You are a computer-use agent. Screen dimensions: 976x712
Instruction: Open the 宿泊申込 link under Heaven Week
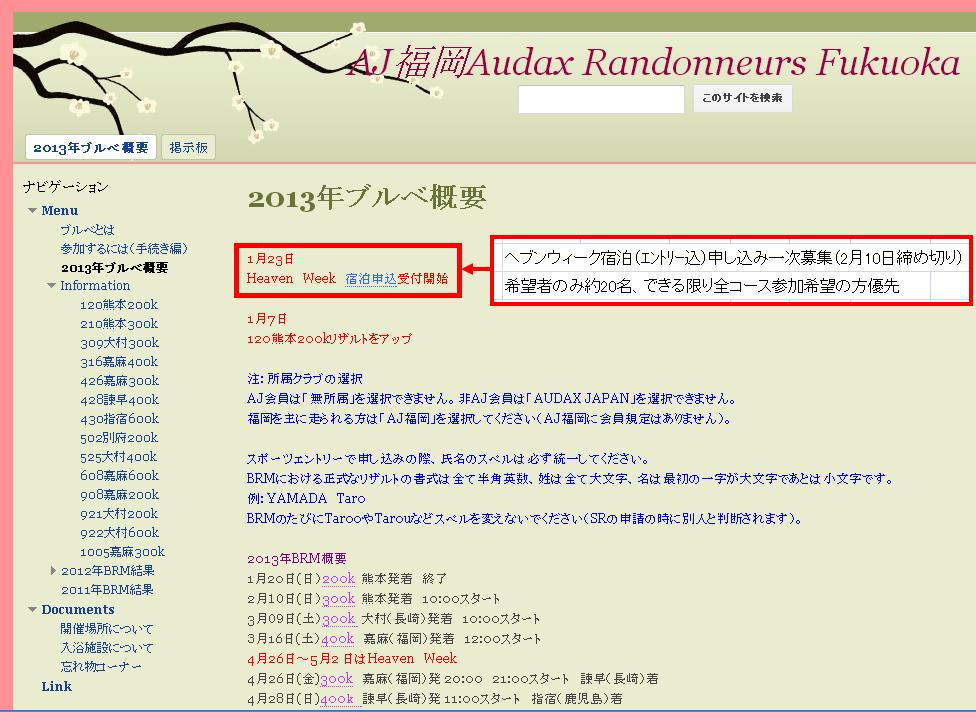[x=371, y=278]
